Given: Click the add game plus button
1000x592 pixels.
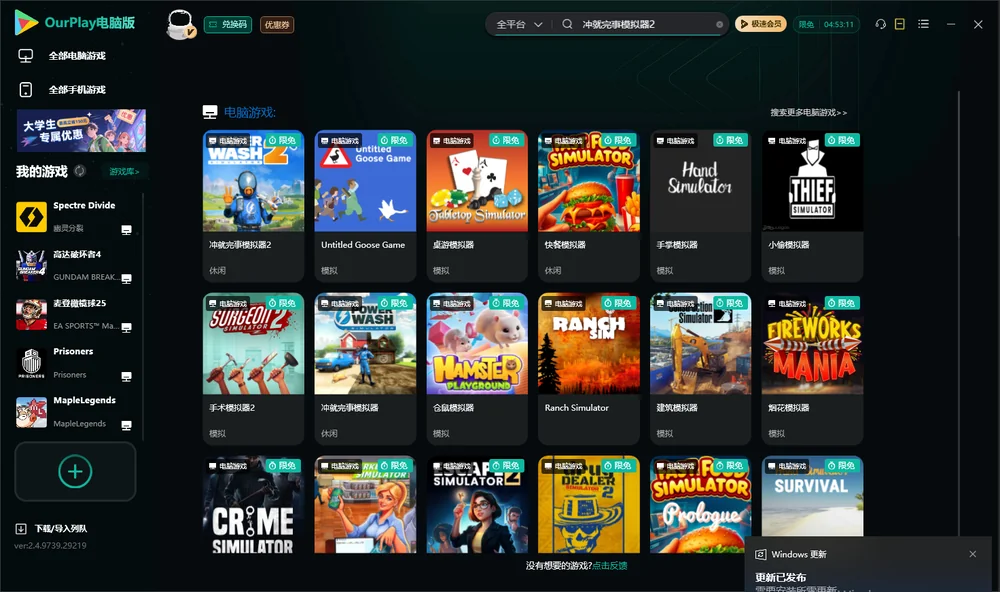Looking at the screenshot, I should pyautogui.click(x=75, y=471).
